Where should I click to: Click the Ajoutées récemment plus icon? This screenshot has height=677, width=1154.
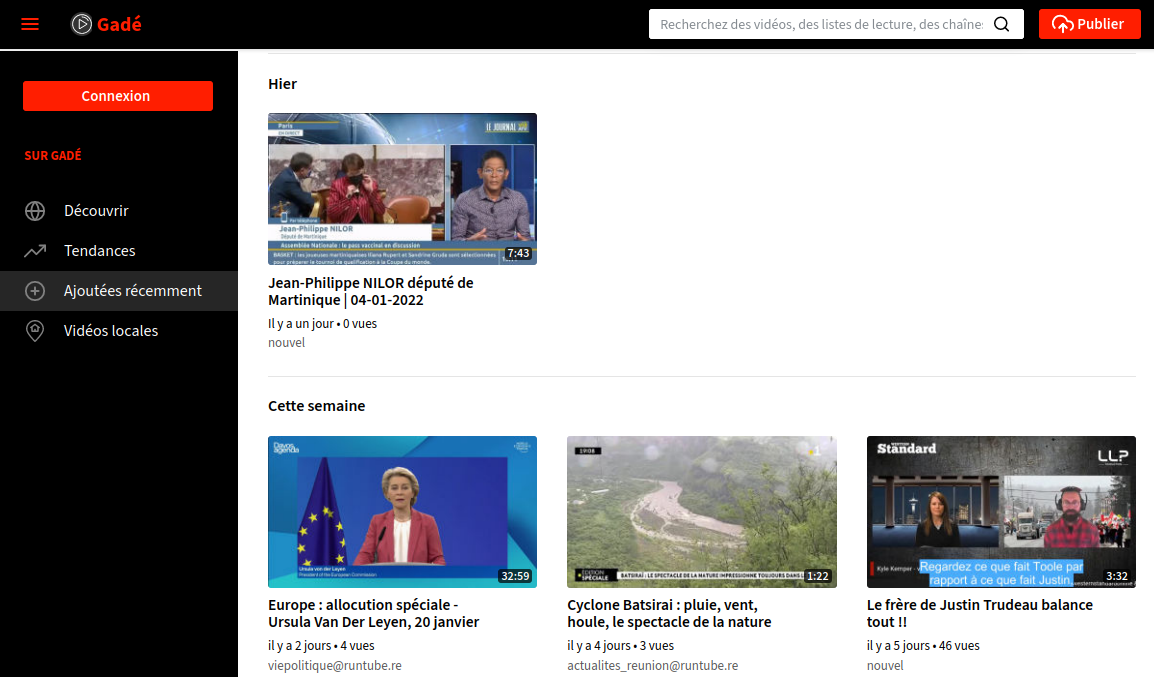(35, 291)
